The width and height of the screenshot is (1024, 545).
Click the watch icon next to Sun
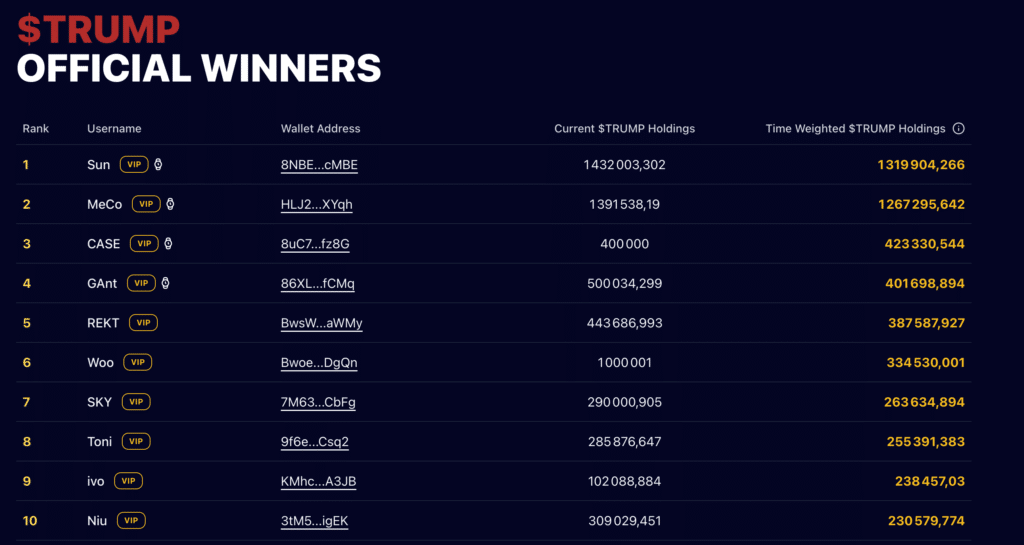[158, 164]
